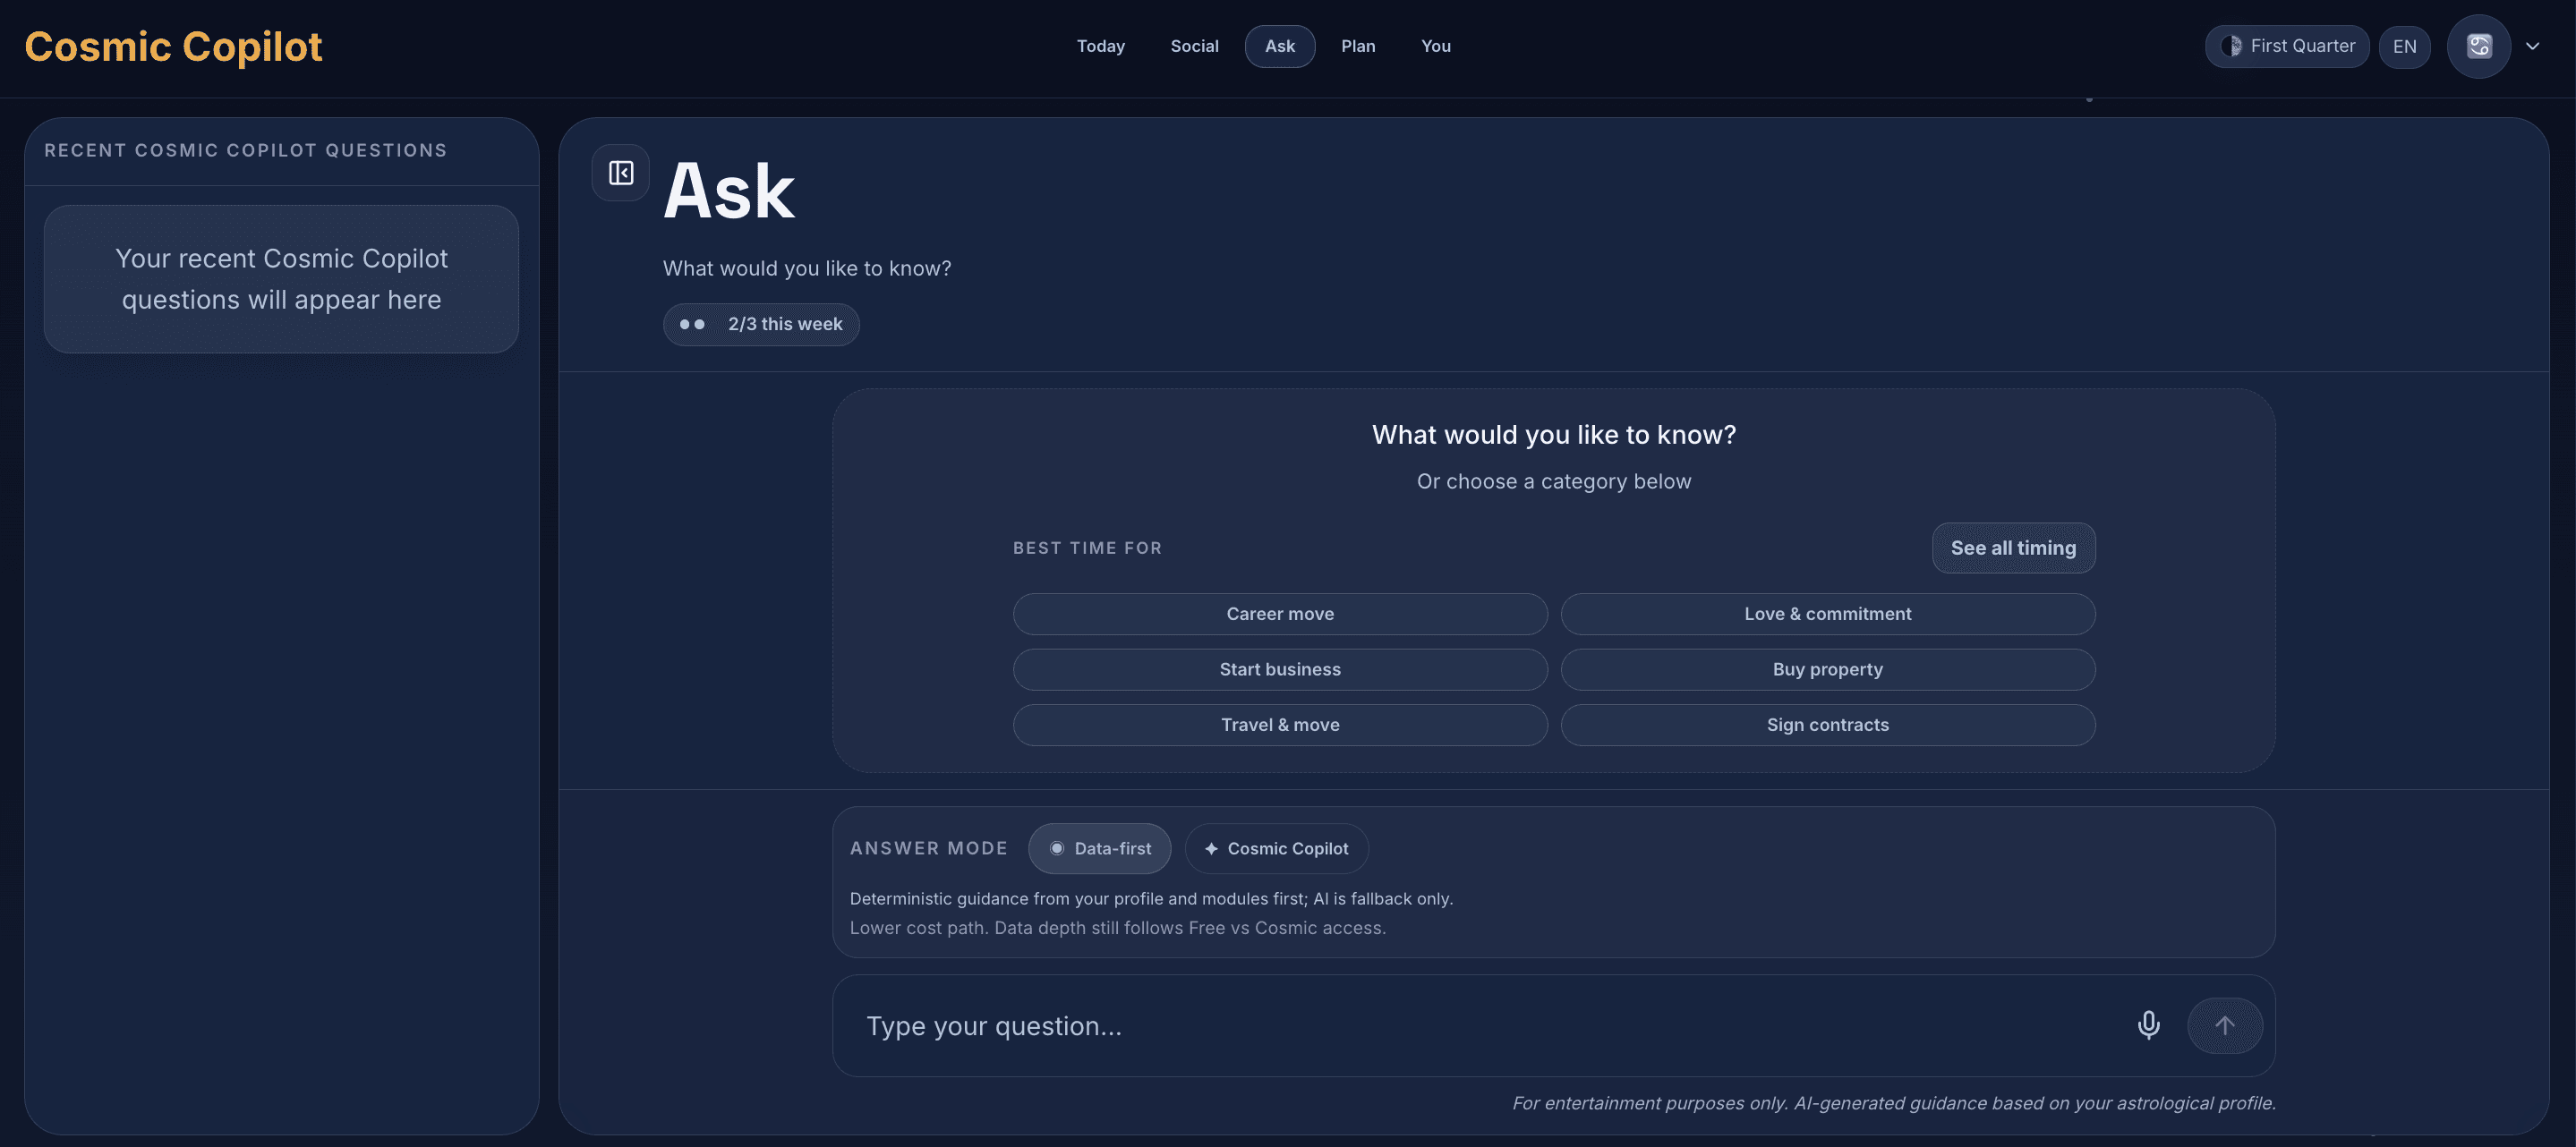This screenshot has height=1147, width=2576.
Task: Collapse the recent questions sidebar panel
Action: pos(620,172)
